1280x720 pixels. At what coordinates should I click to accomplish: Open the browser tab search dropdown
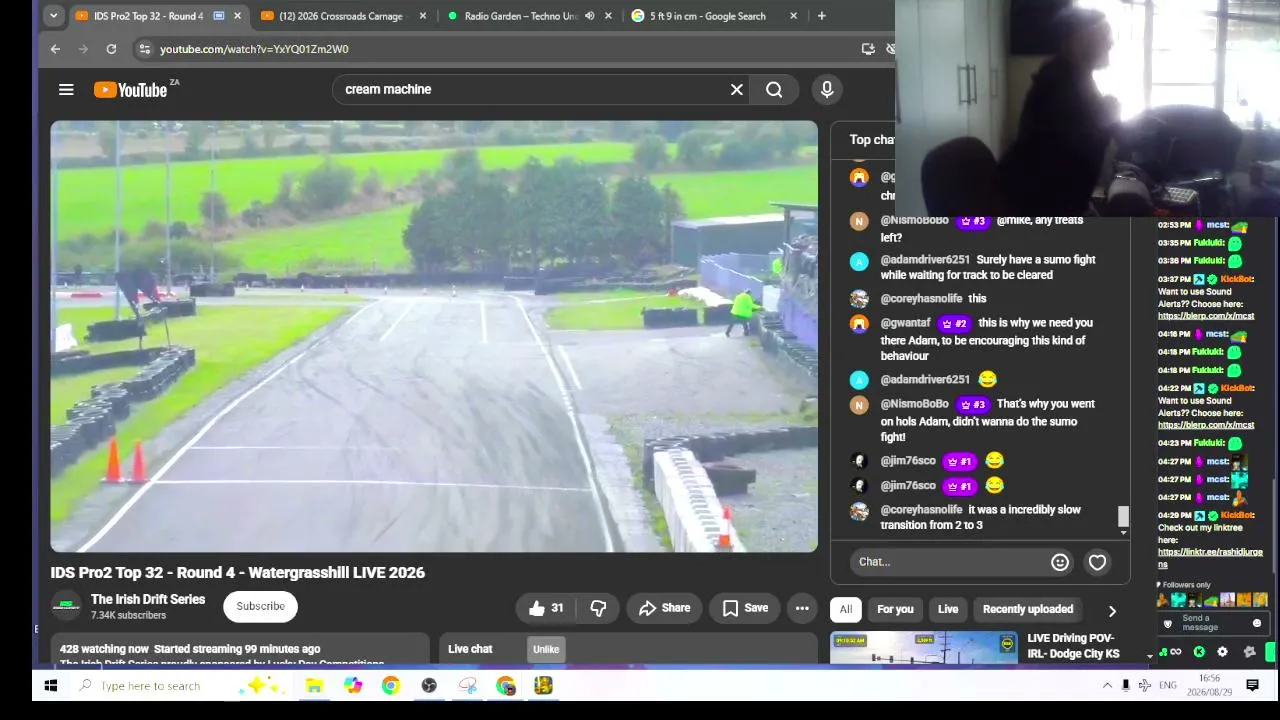point(53,16)
